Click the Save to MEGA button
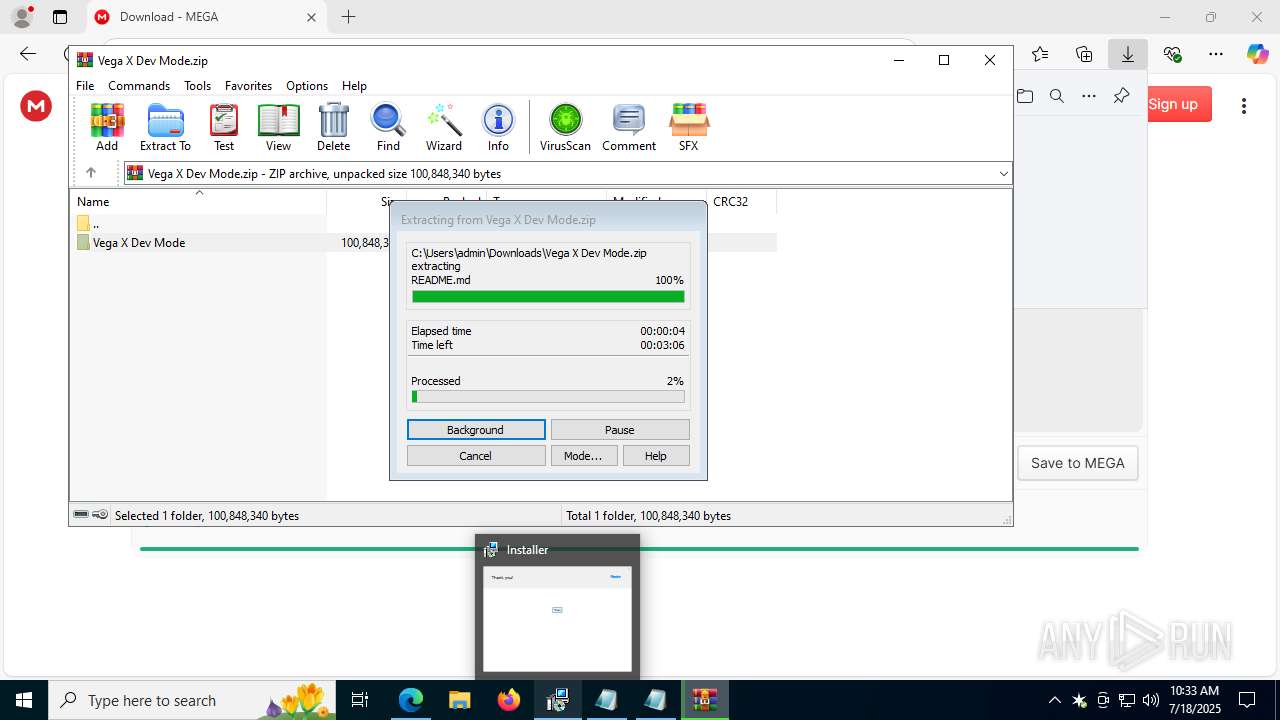The height and width of the screenshot is (720, 1280). [x=1078, y=463]
